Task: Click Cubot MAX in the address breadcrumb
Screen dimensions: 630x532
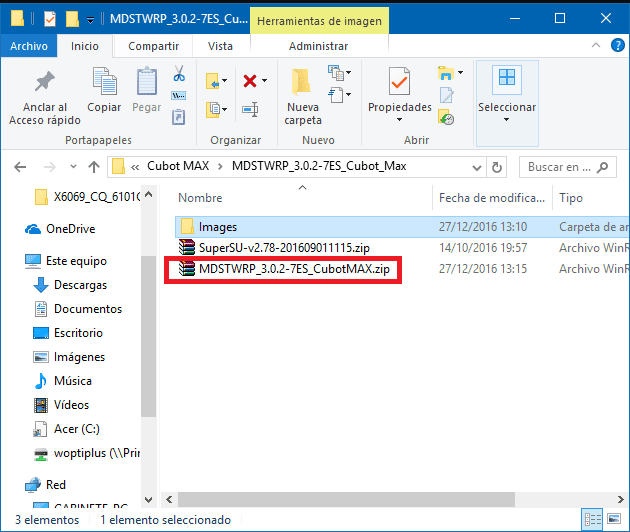Action: coord(178,166)
